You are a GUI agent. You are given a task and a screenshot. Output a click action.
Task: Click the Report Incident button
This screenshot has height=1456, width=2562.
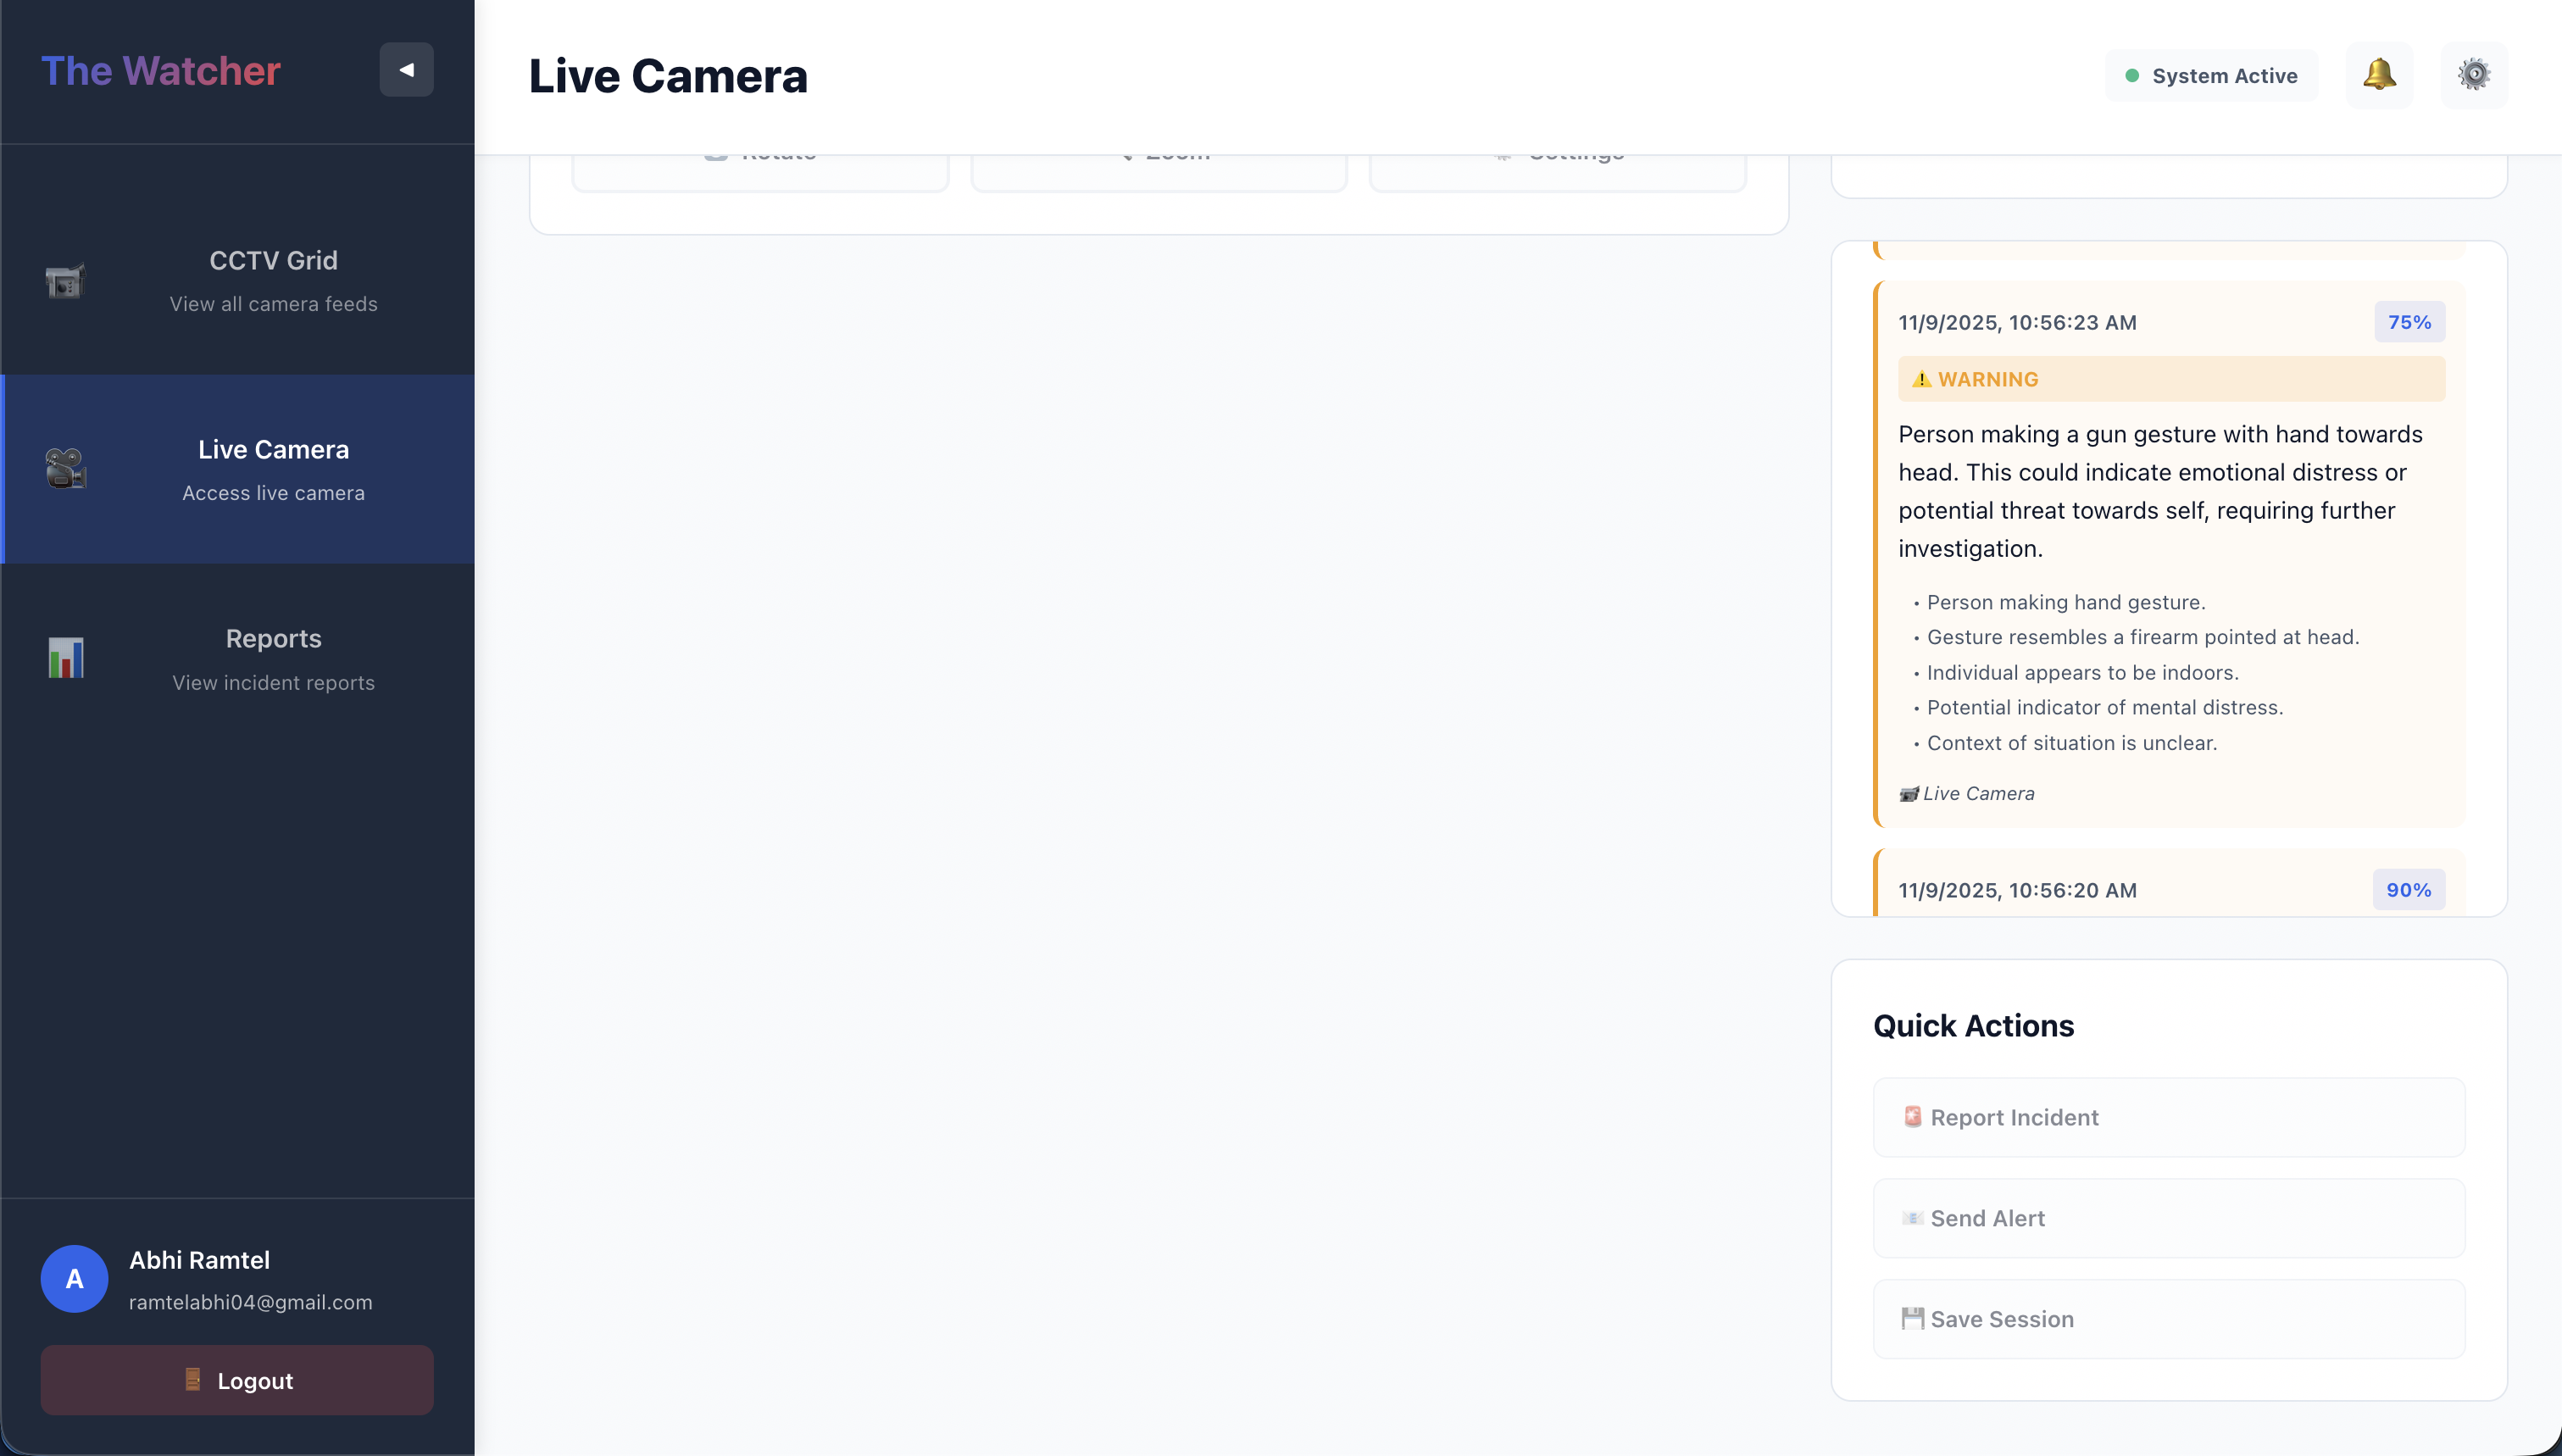tap(2168, 1117)
